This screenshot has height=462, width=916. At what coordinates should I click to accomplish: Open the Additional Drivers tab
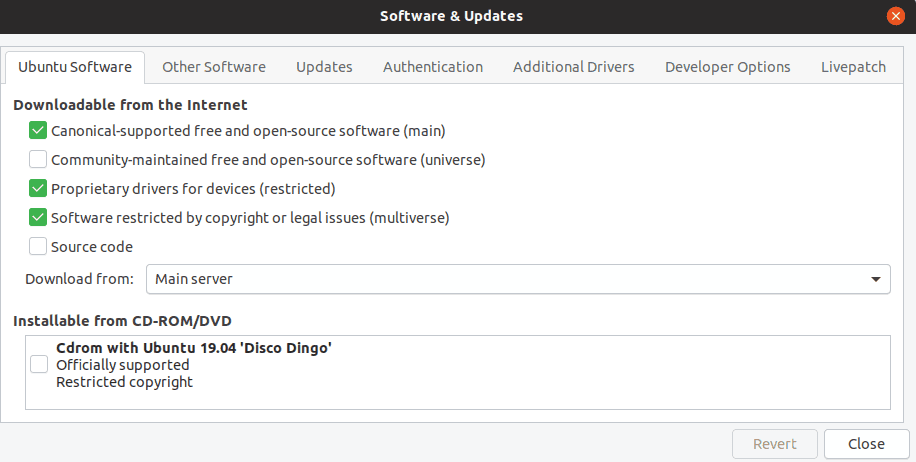pos(573,67)
